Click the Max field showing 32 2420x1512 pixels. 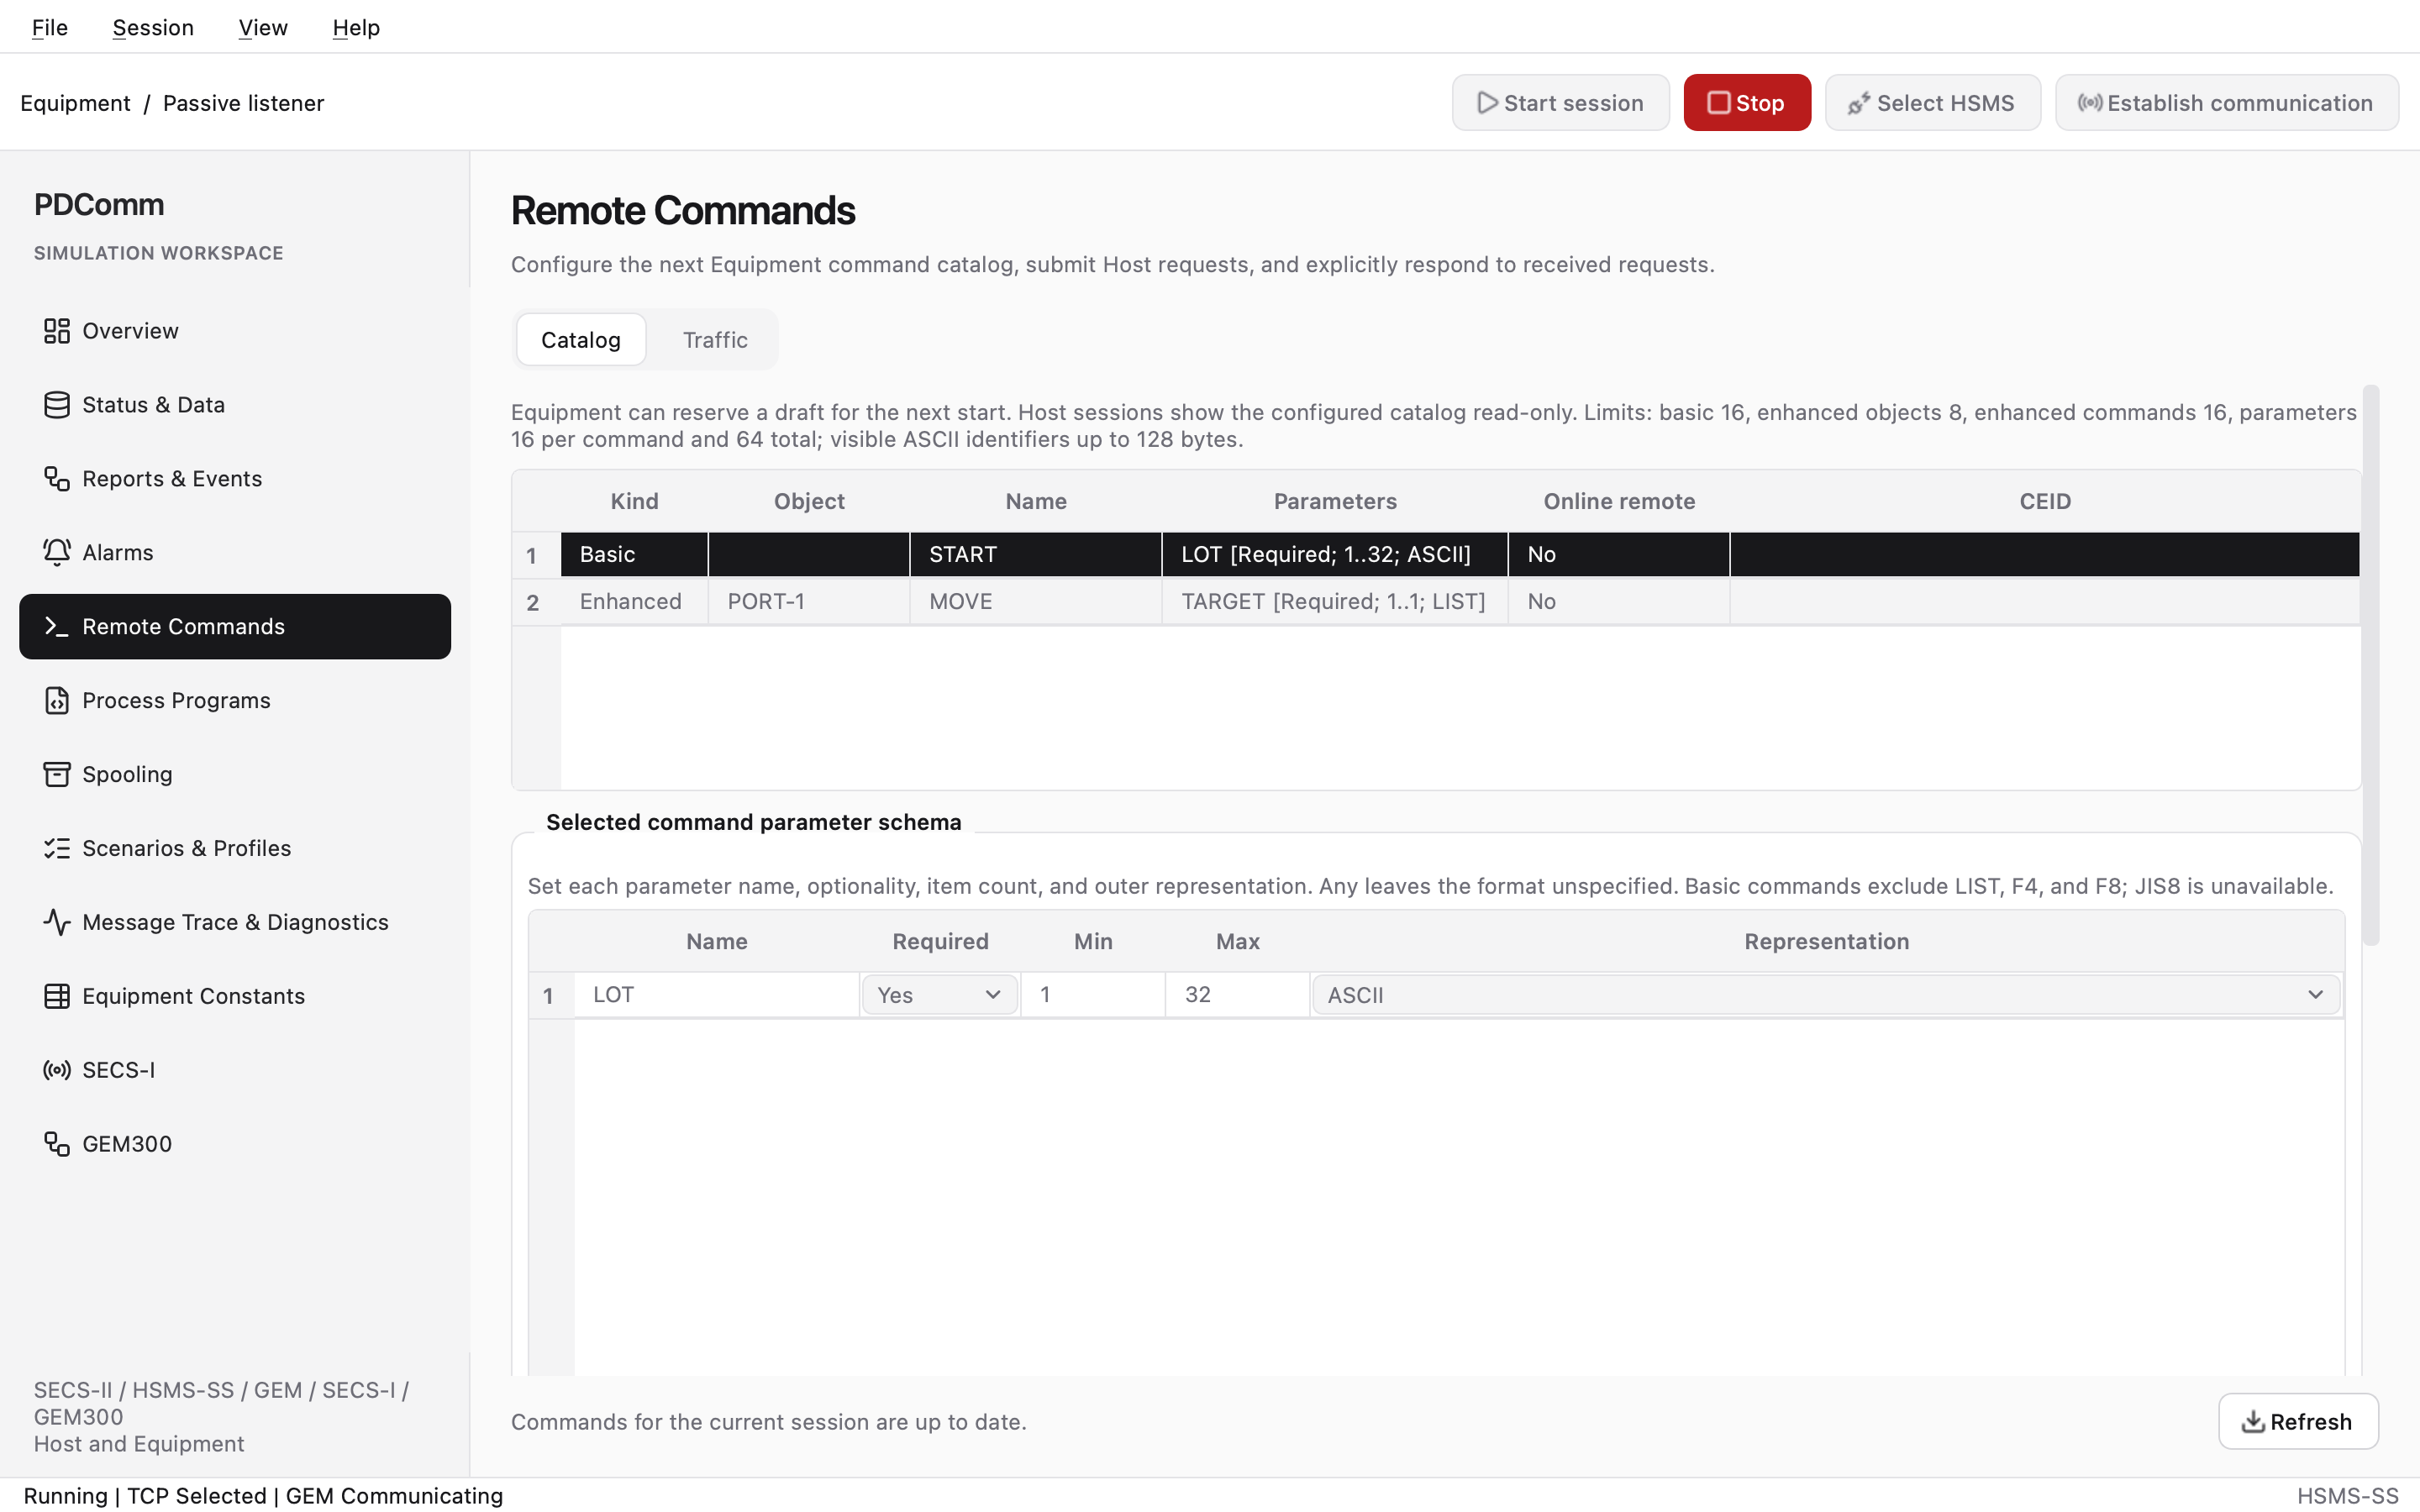pyautogui.click(x=1238, y=995)
